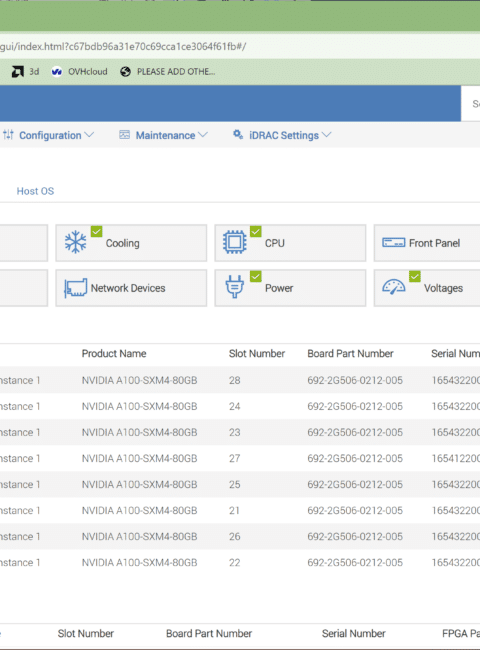Image resolution: width=480 pixels, height=650 pixels.
Task: Select the slot number 25 cell
Action: tap(235, 485)
